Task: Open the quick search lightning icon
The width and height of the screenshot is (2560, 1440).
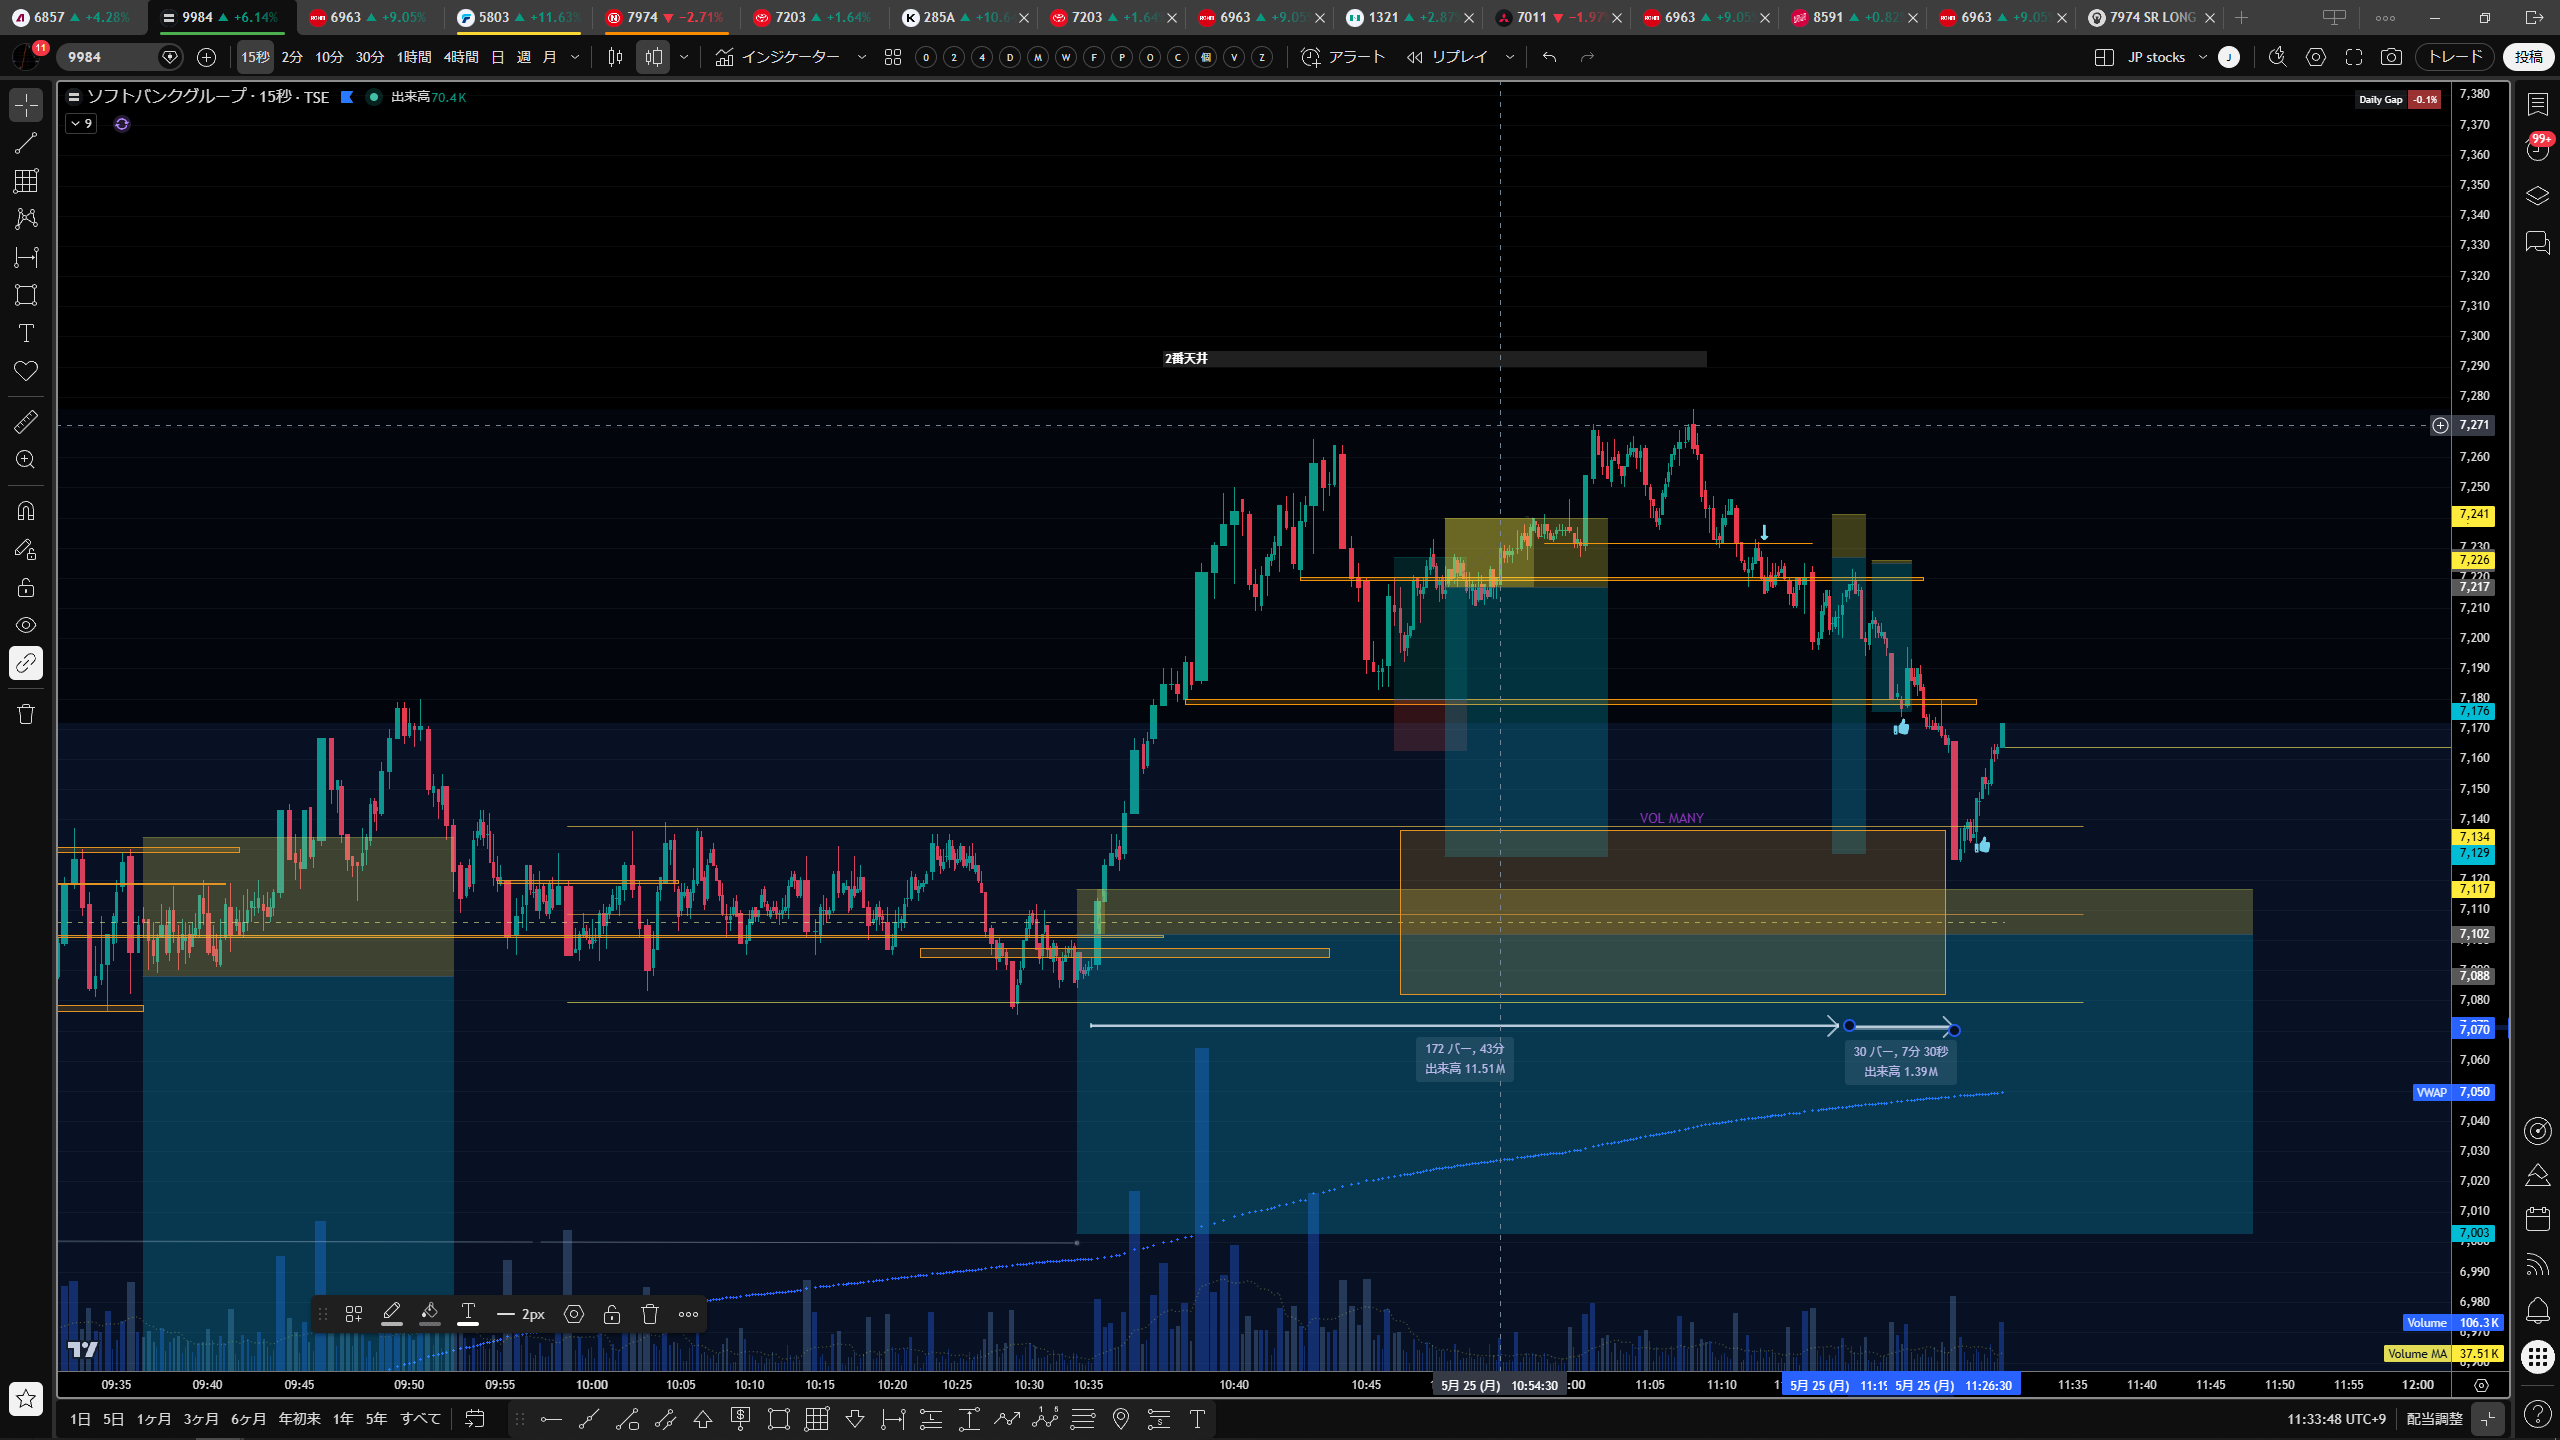Action: tap(2277, 57)
